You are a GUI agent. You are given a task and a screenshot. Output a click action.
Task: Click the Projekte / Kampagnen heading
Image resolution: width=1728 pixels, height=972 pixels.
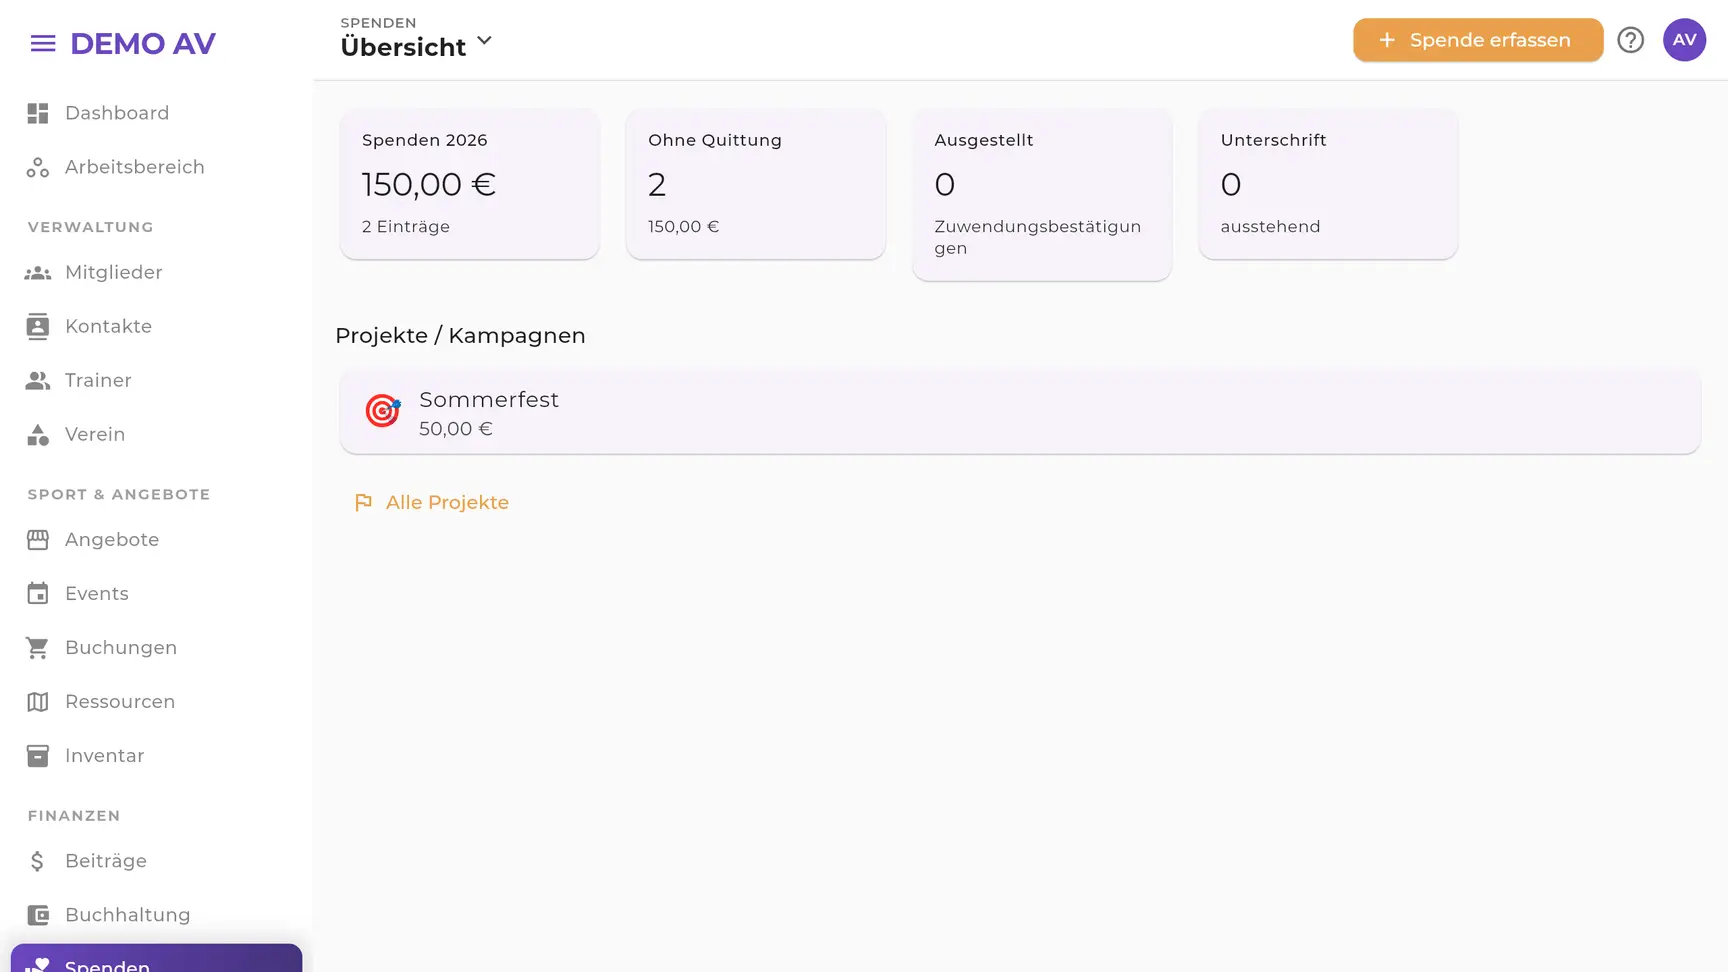tap(460, 336)
